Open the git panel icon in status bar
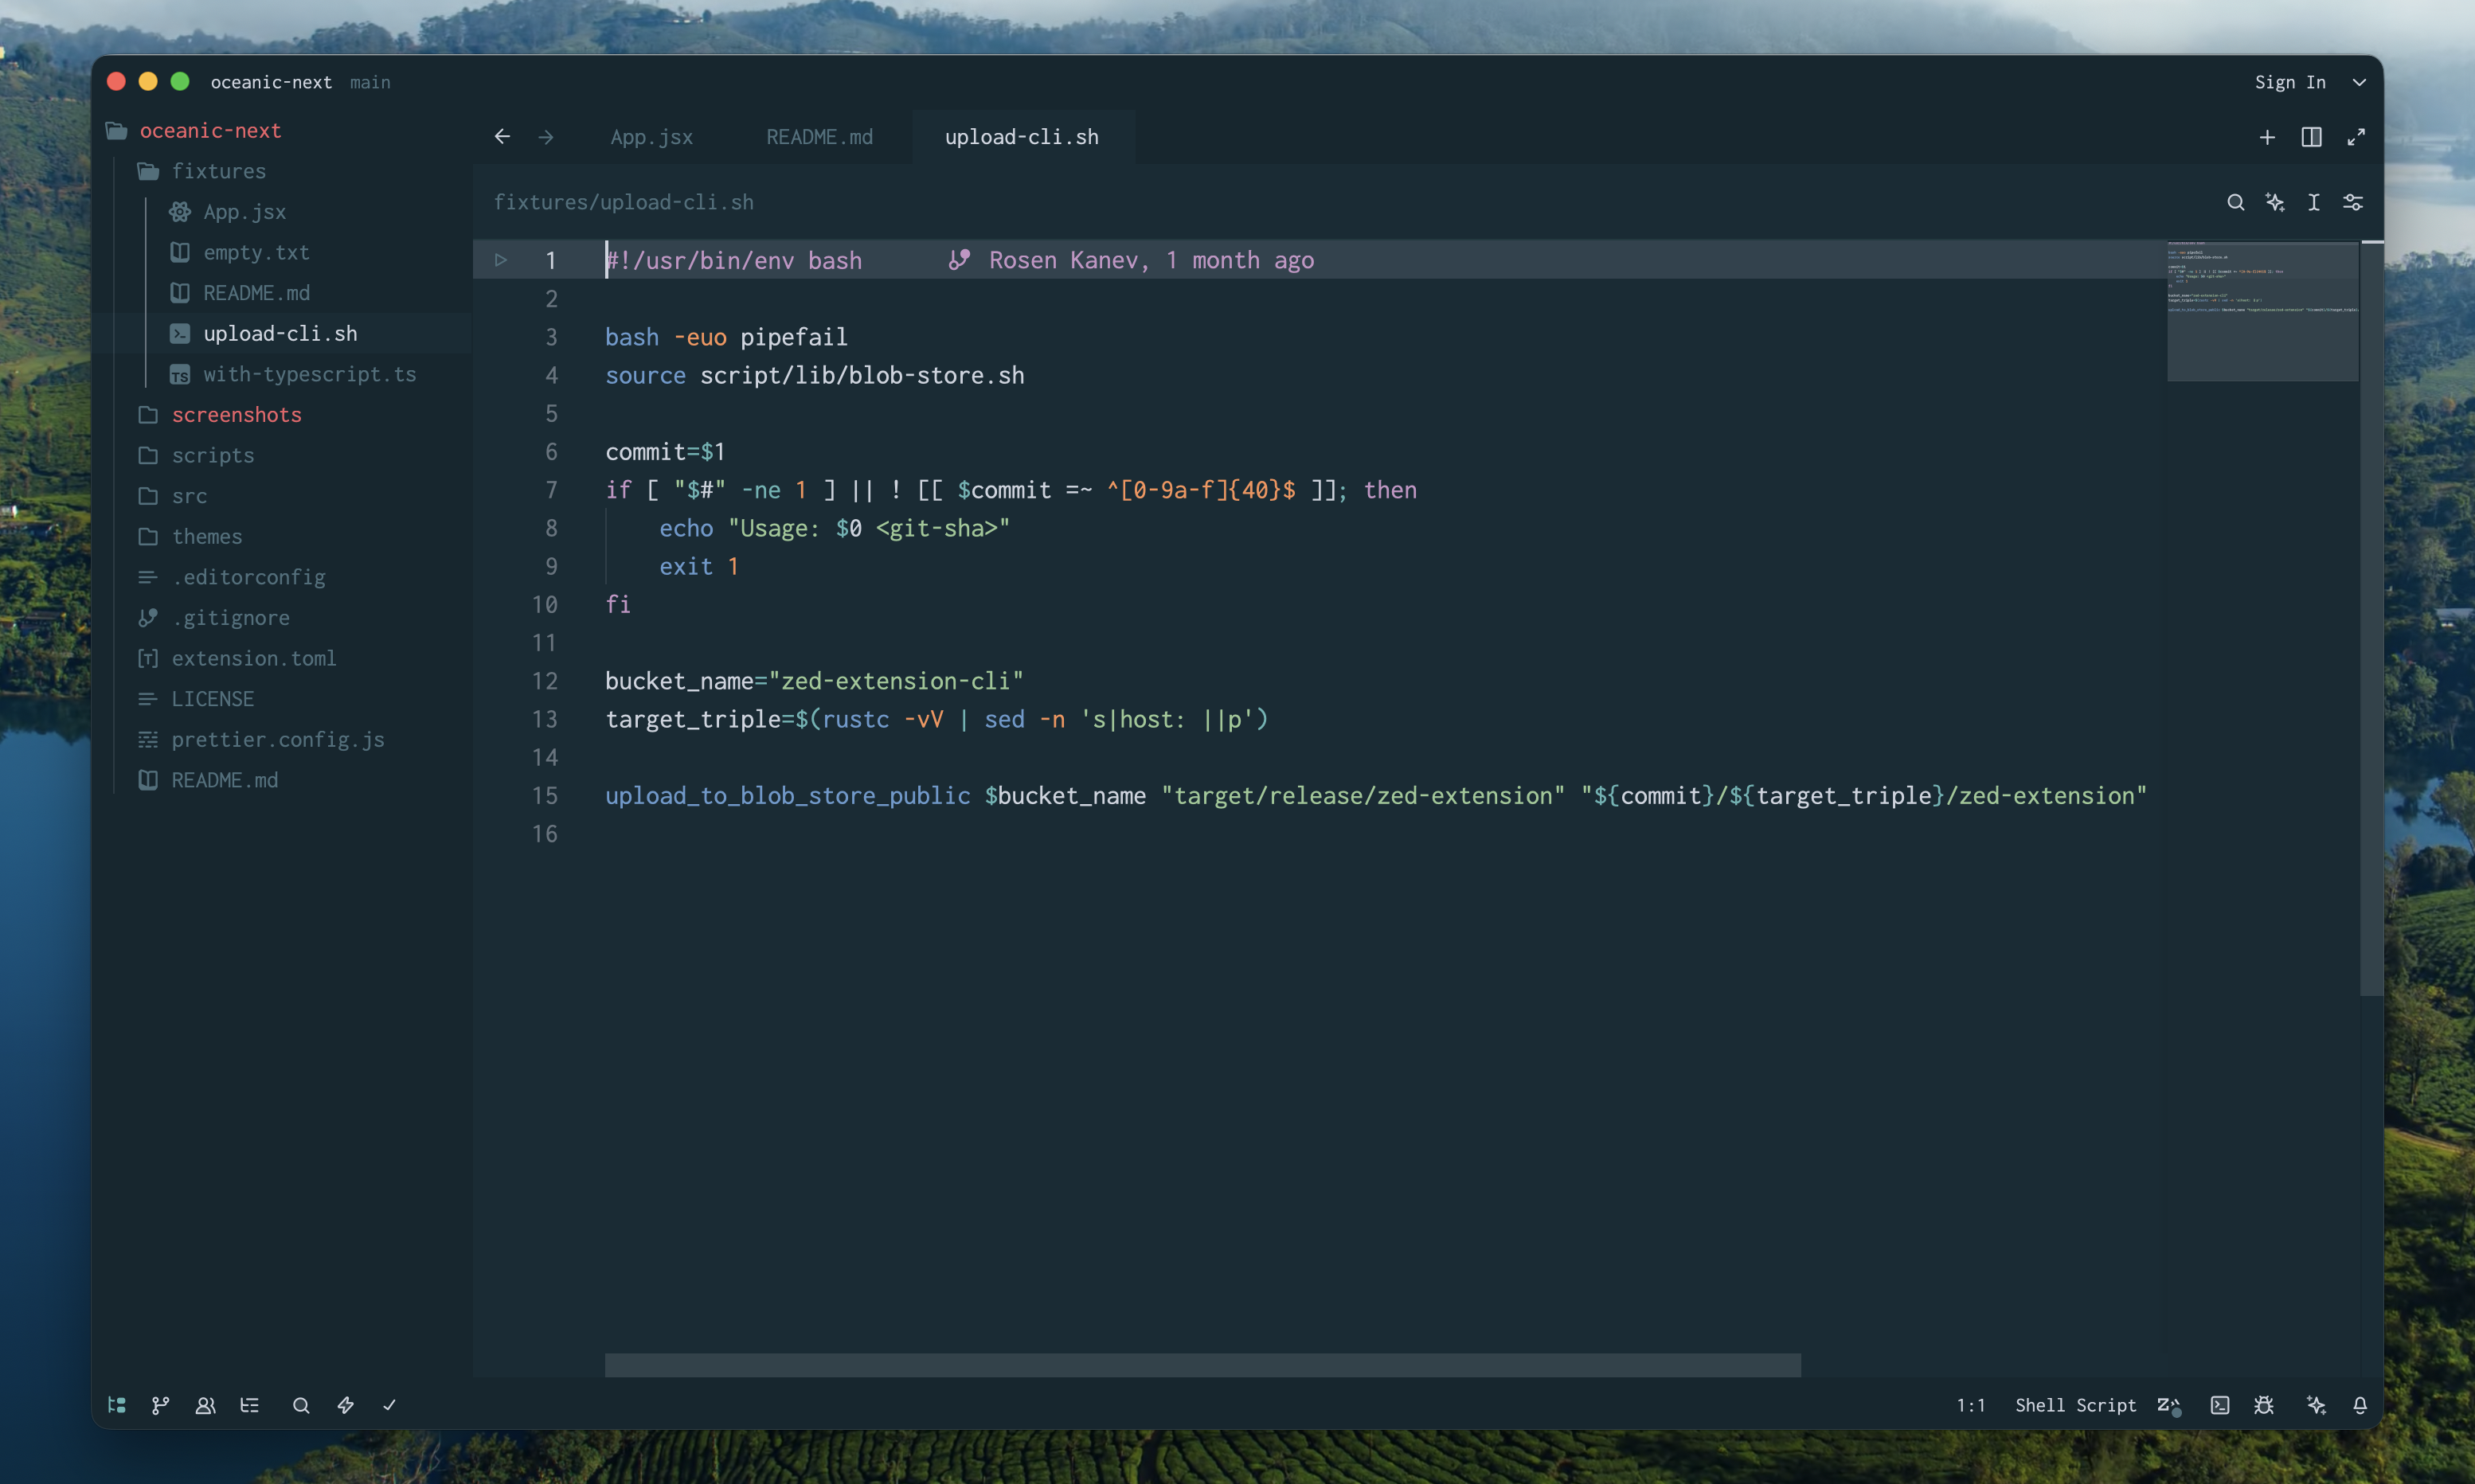 [160, 1405]
